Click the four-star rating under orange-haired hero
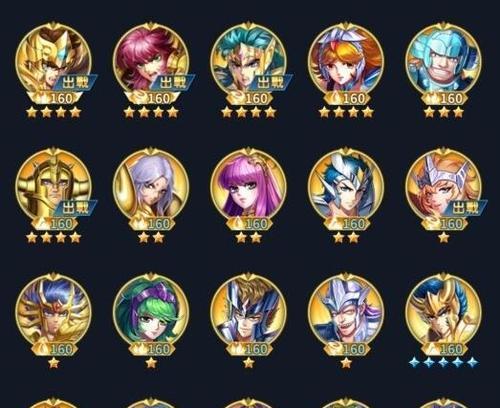500x408 pixels. click(346, 113)
